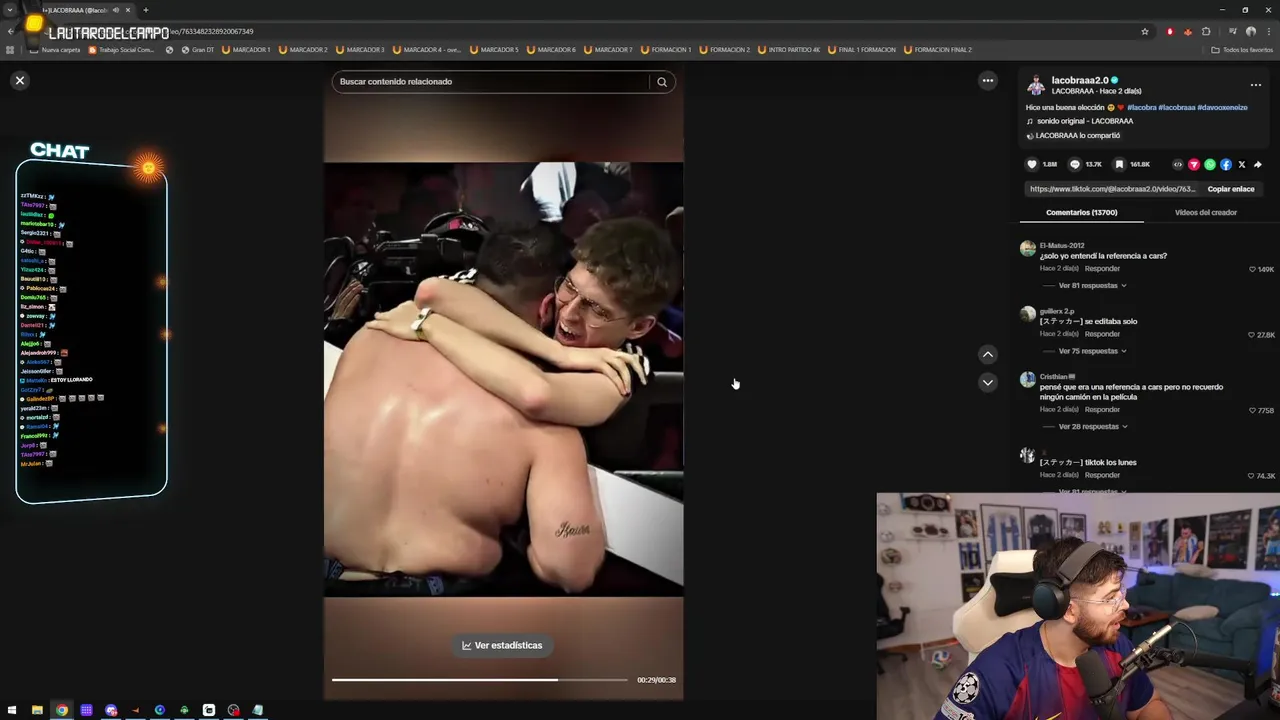
Task: Open Cristhian's commenter avatar
Action: (1028, 380)
